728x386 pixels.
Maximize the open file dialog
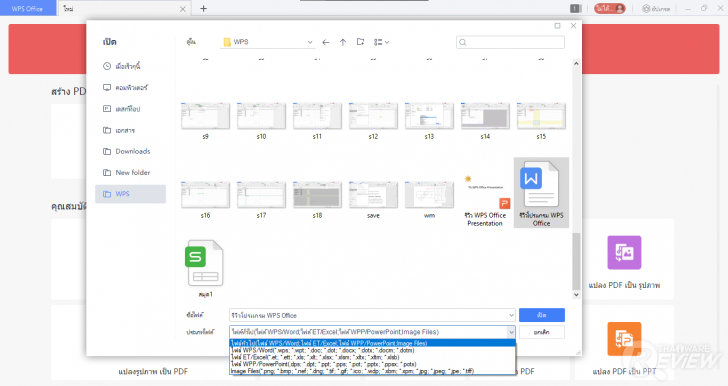(558, 26)
